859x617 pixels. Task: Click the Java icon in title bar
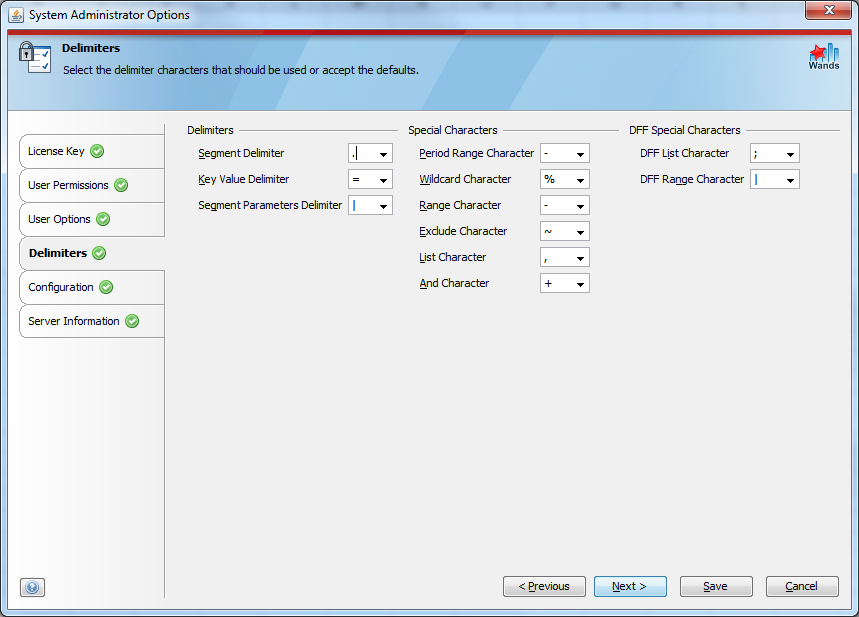coord(16,15)
